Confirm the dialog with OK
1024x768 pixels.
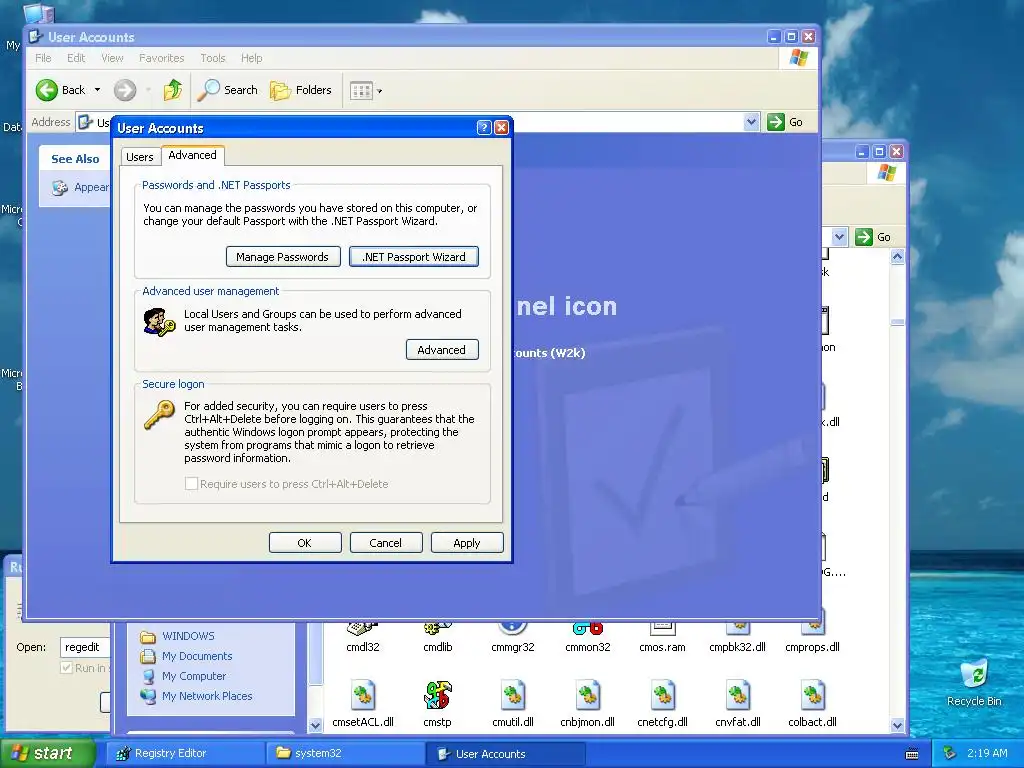[305, 543]
